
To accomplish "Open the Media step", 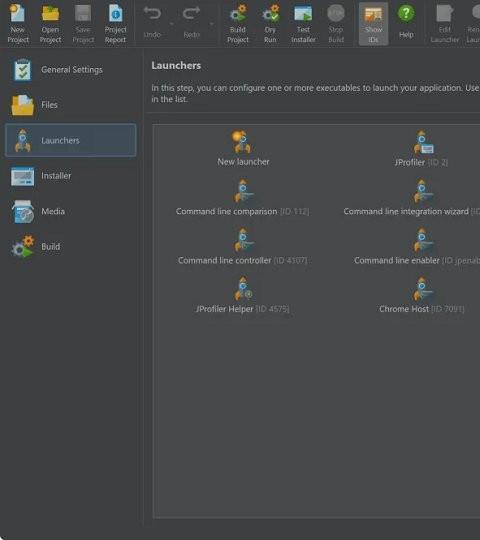I will pos(71,211).
